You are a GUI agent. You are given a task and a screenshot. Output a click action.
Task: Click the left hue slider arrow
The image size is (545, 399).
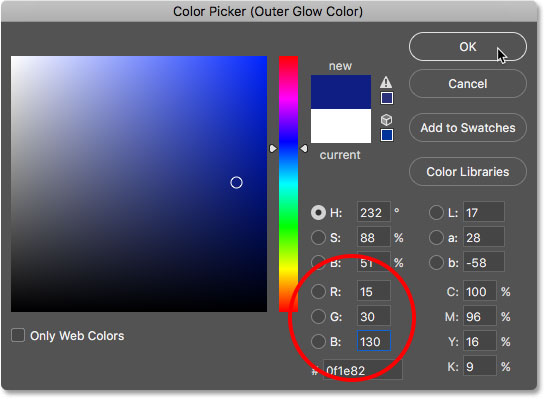point(273,149)
